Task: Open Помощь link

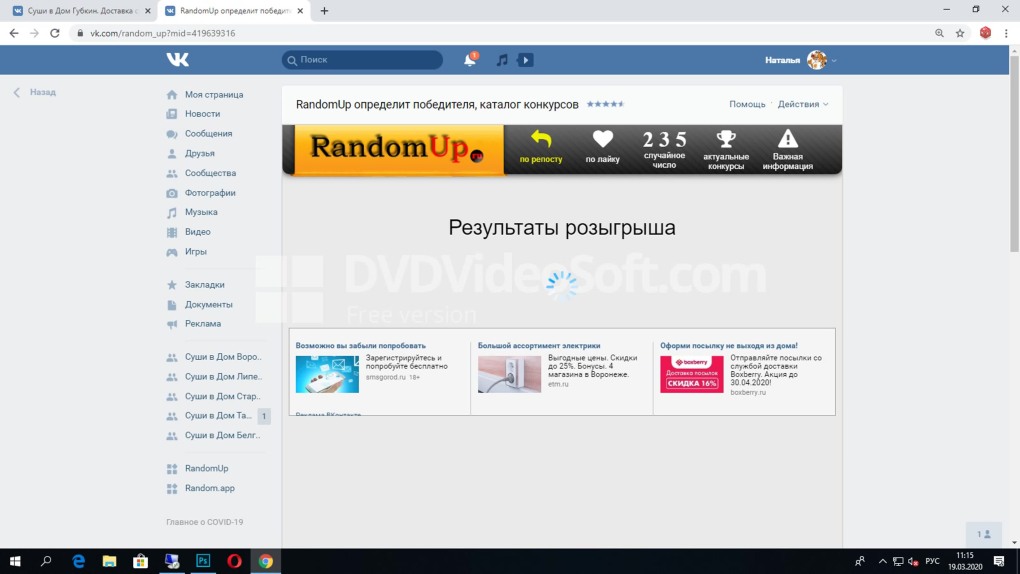Action: click(747, 104)
